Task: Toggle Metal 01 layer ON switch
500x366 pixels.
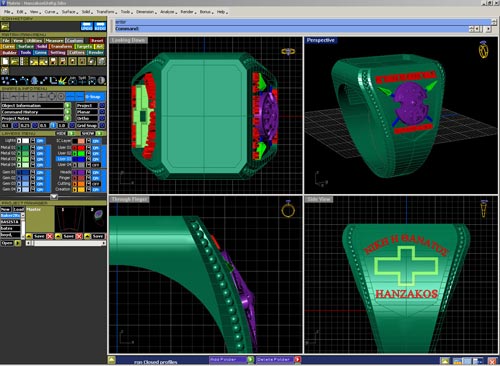Action: click(x=40, y=148)
